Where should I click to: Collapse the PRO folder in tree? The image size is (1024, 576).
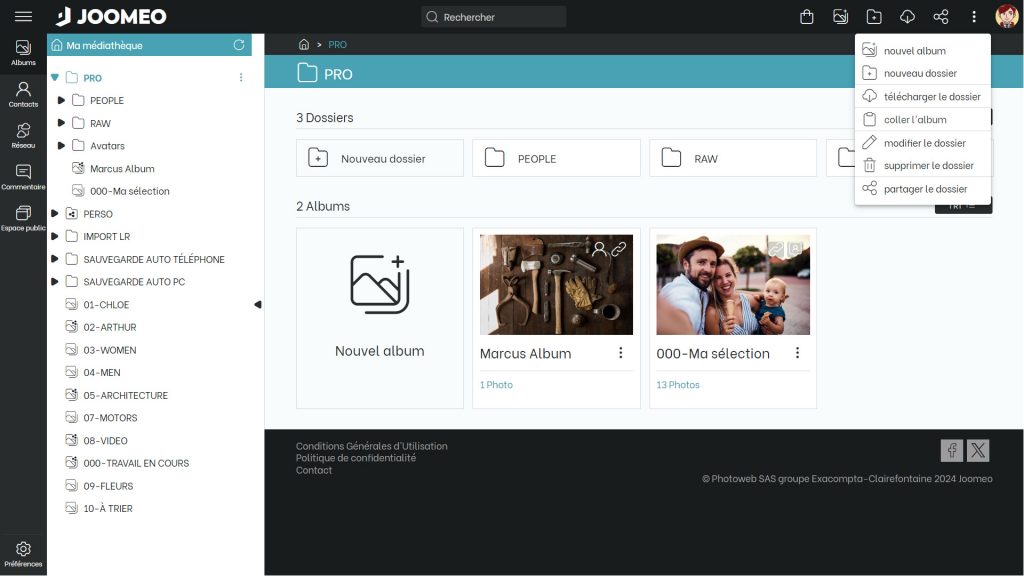(x=54, y=78)
